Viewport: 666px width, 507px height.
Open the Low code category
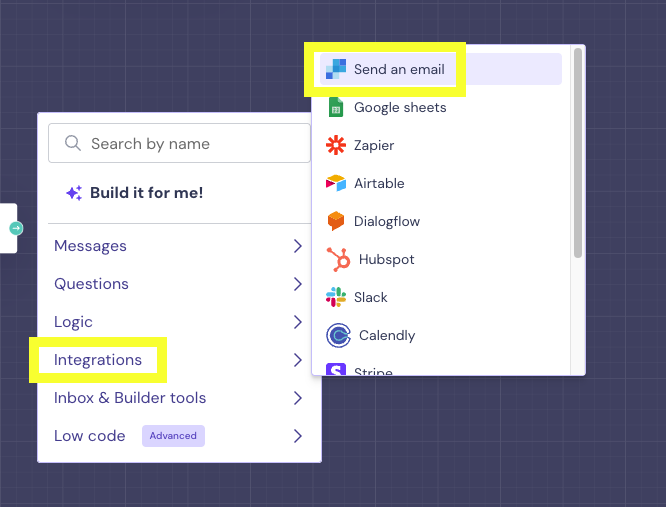click(90, 436)
